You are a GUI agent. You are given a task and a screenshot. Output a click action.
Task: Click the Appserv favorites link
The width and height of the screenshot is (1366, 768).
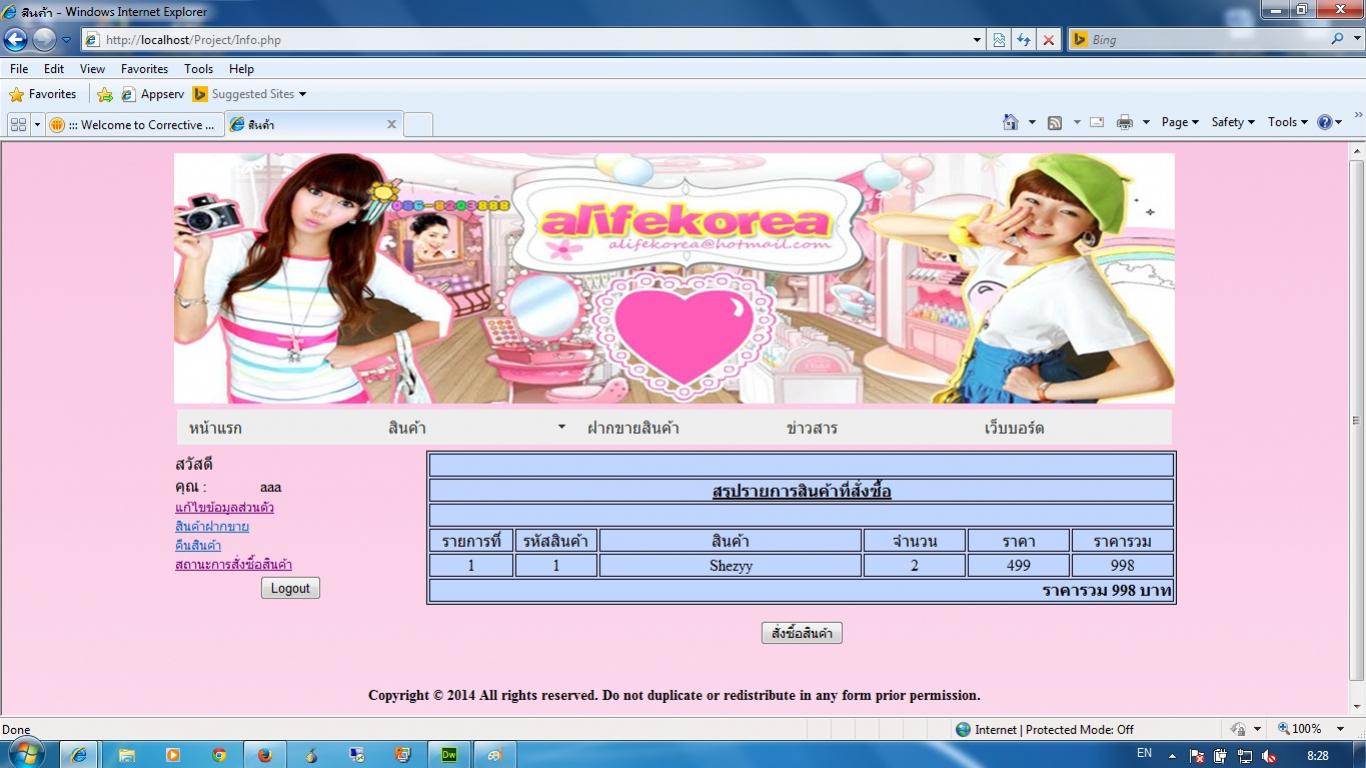(x=153, y=94)
